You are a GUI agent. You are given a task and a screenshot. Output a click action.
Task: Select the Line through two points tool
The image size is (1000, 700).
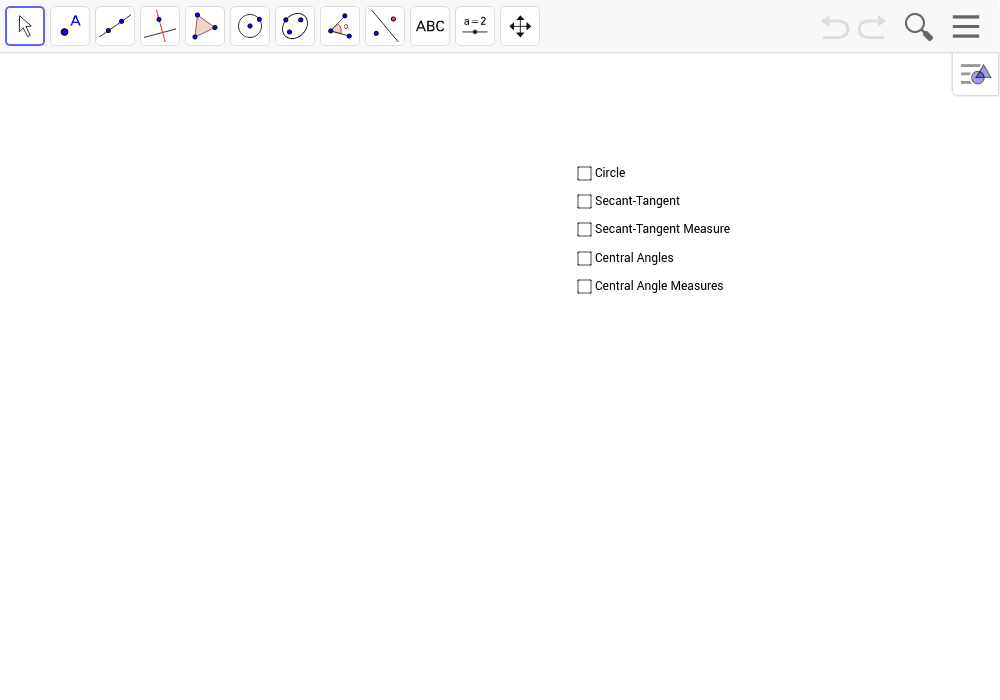tap(115, 26)
